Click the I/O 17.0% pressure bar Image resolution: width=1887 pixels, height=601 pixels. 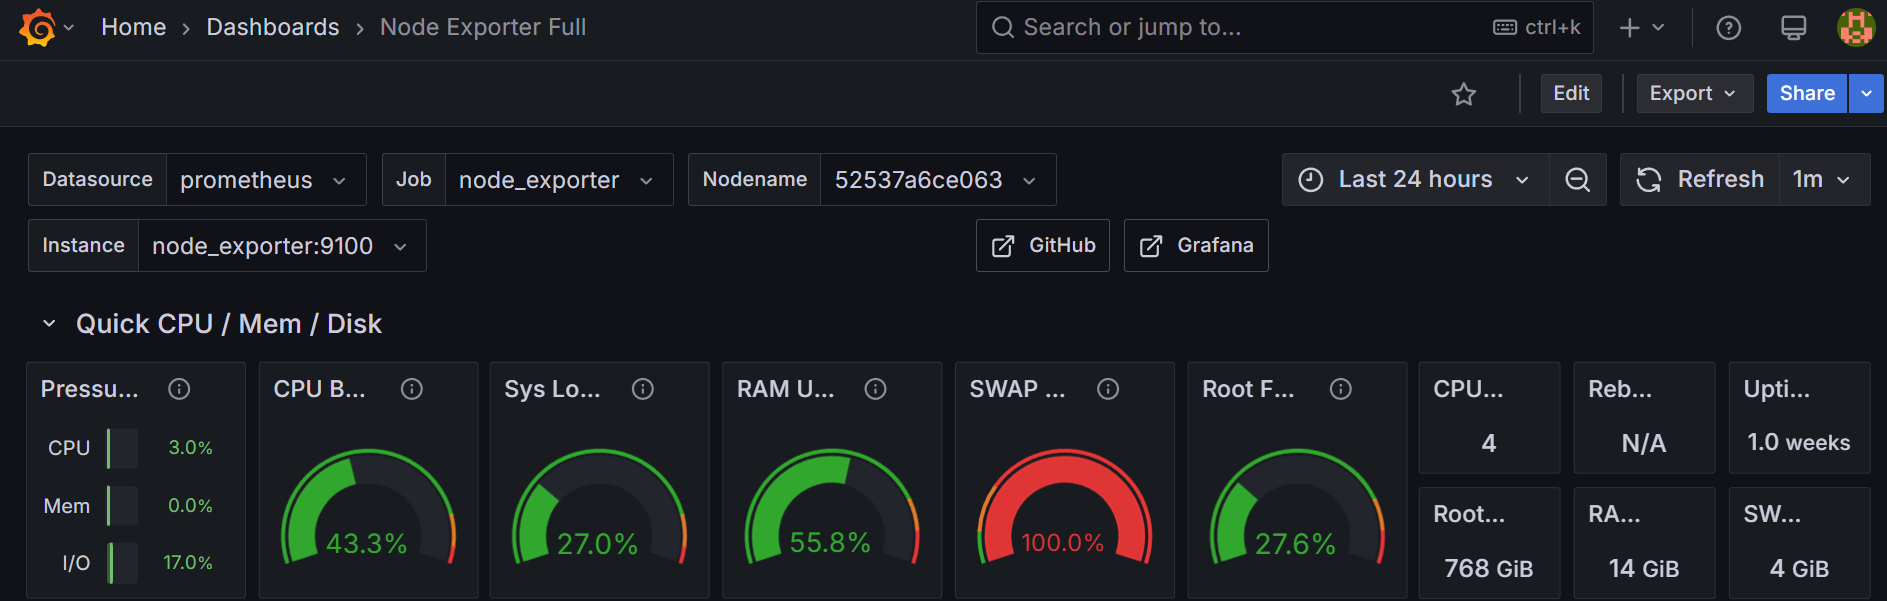coord(122,563)
